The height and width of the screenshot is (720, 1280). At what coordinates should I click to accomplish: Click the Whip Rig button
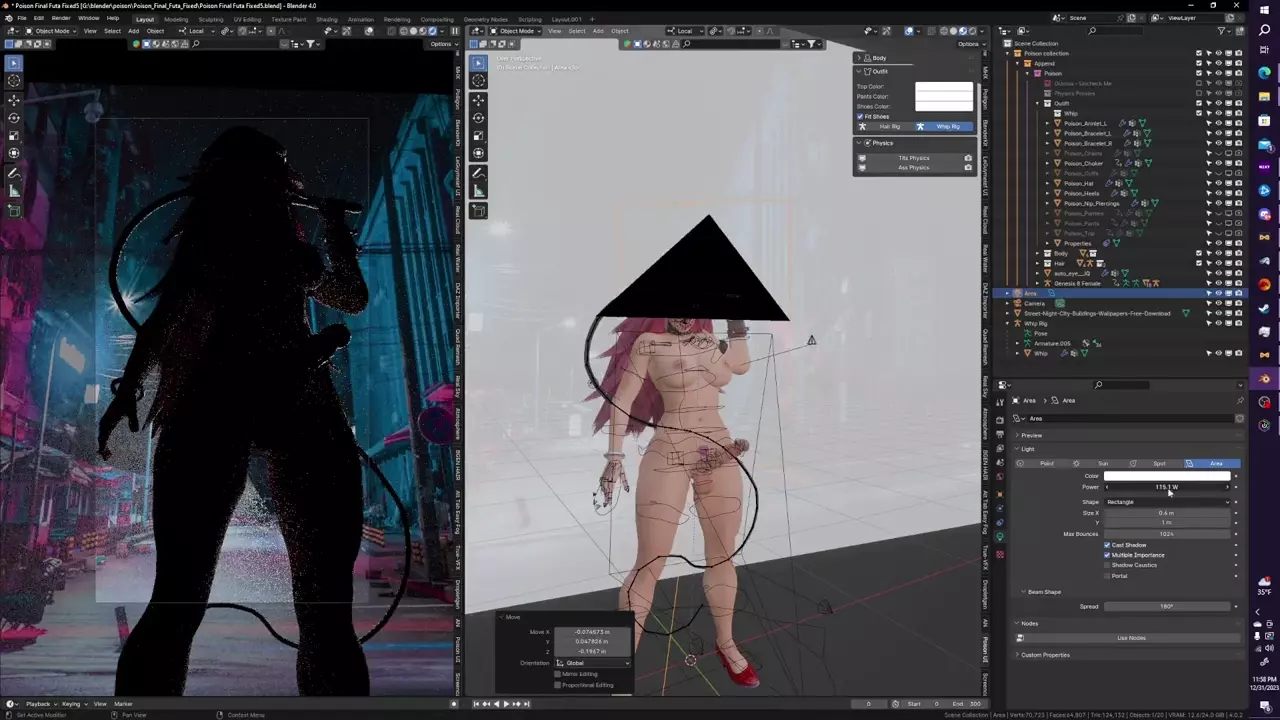point(943,127)
